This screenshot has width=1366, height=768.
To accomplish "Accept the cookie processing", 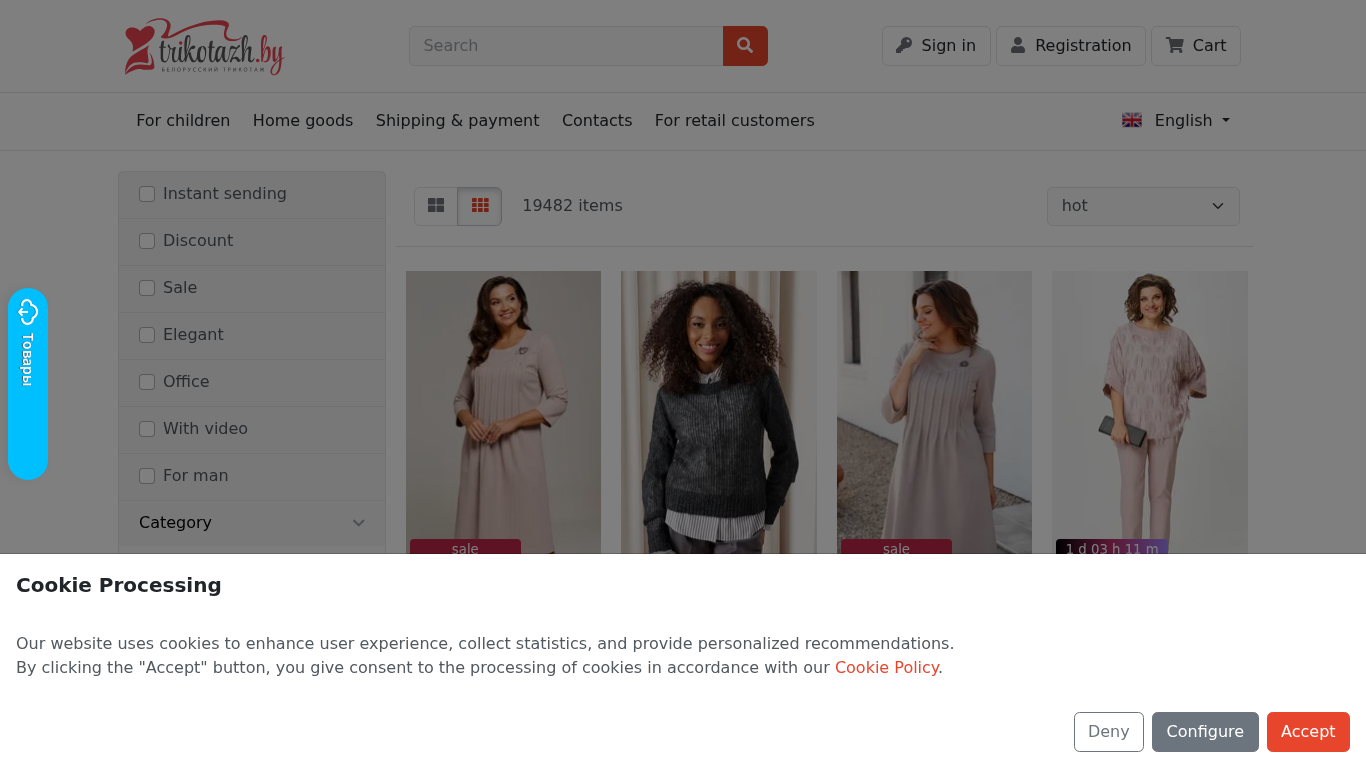I will [x=1308, y=732].
